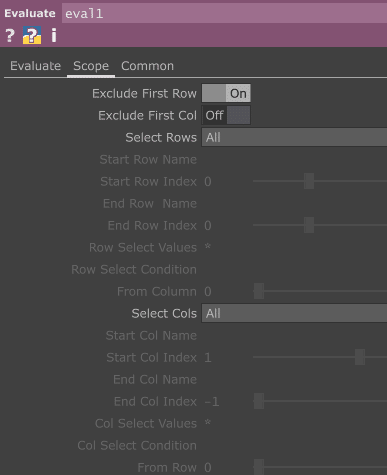Click the Start Row Index slider handle
Screen dimensions: 387x475
tap(309, 181)
